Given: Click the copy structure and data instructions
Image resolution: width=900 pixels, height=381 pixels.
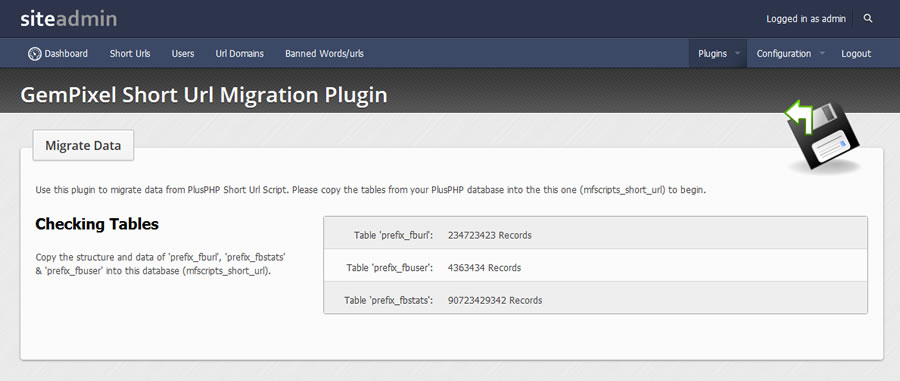Looking at the screenshot, I should 161,264.
